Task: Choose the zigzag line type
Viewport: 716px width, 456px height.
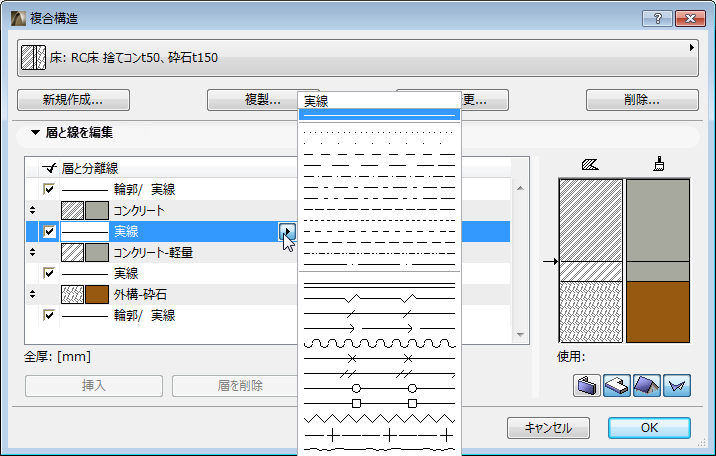Action: pos(379,418)
